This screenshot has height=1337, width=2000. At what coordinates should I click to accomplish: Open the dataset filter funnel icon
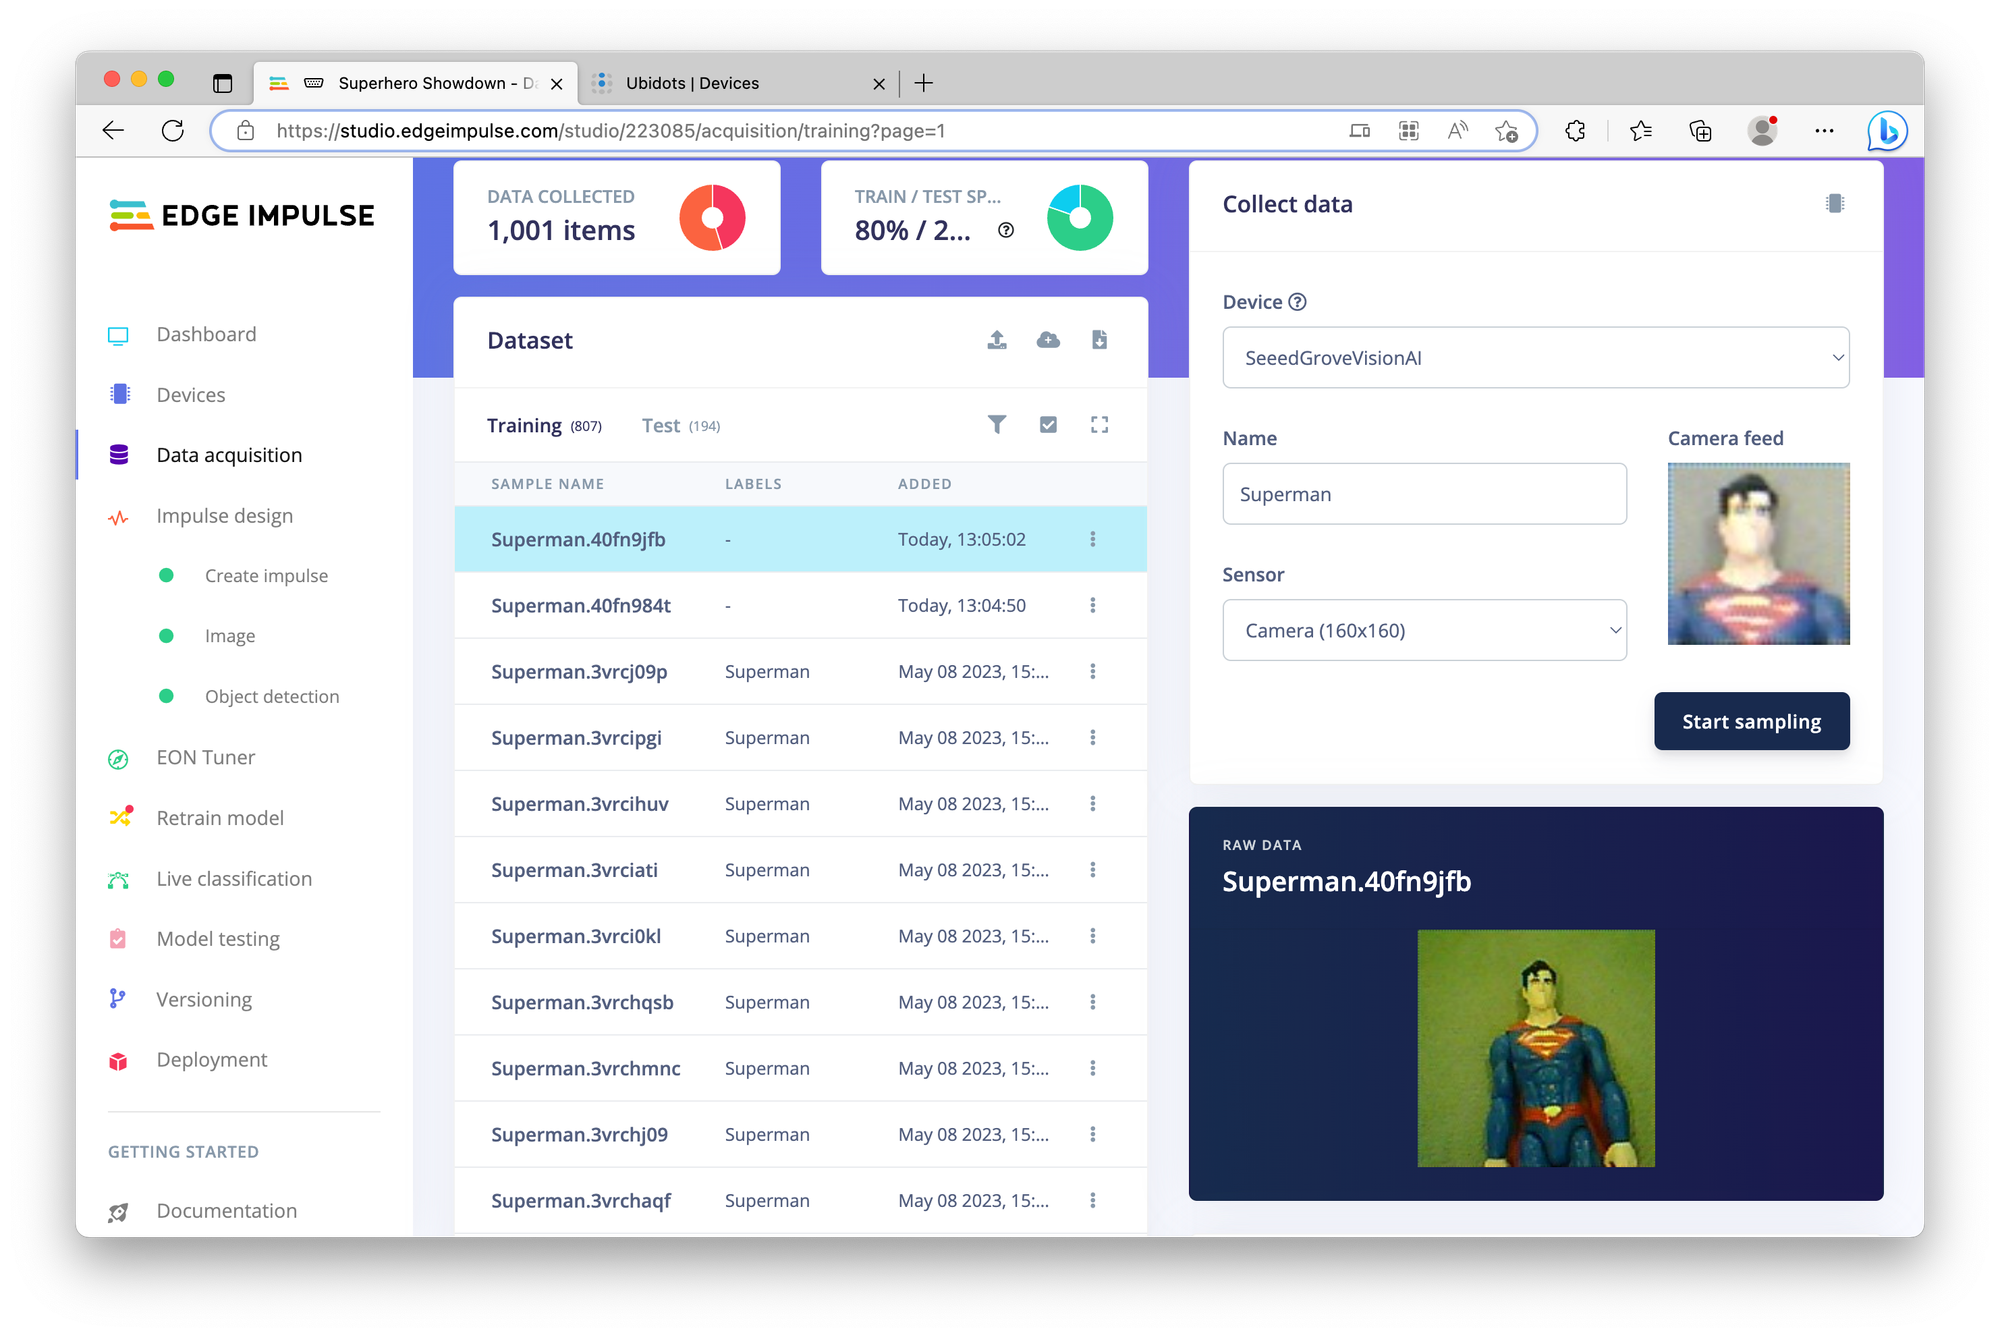(997, 425)
